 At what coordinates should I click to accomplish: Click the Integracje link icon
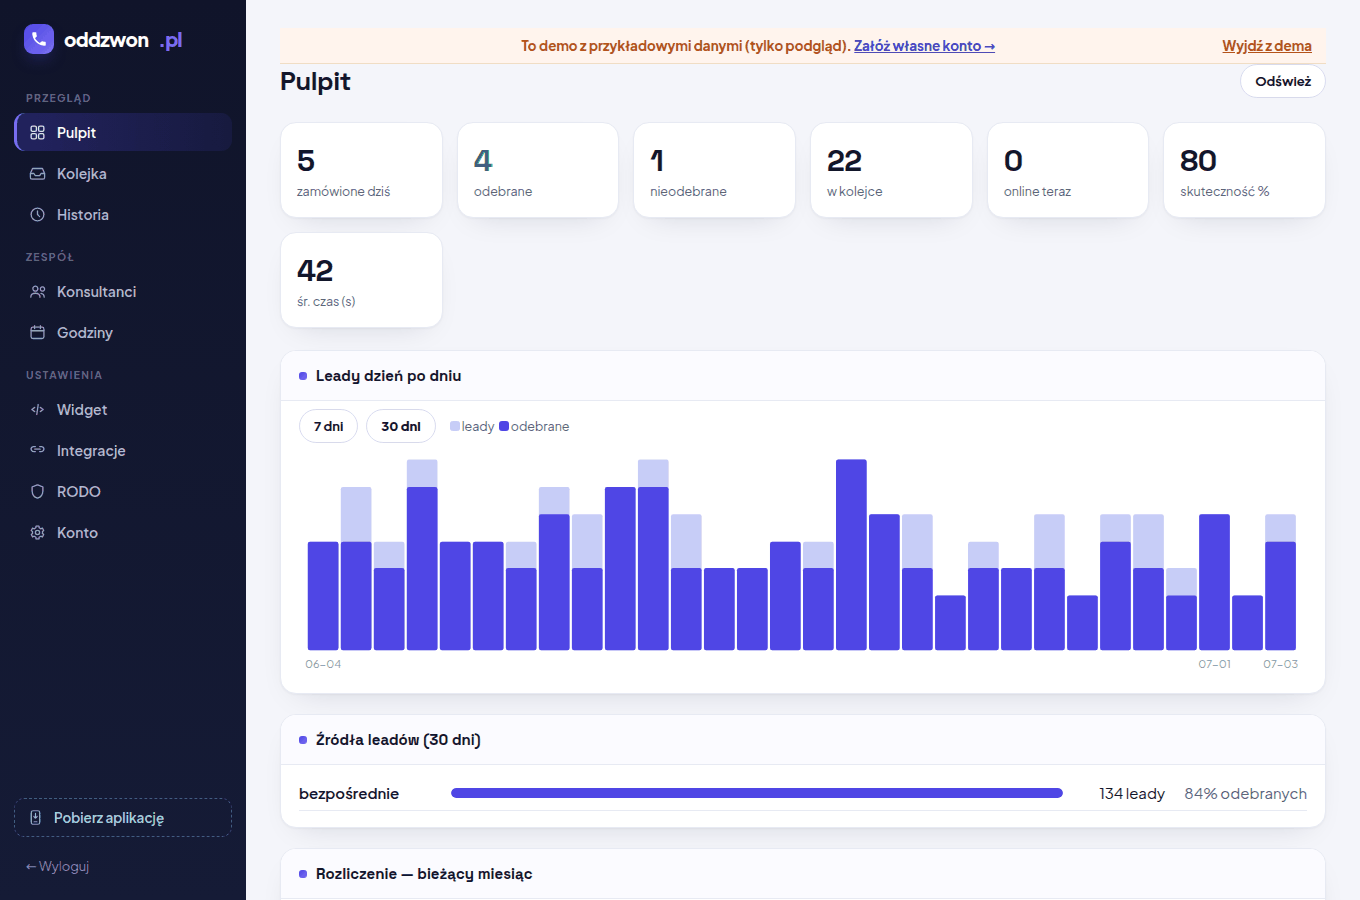point(38,450)
